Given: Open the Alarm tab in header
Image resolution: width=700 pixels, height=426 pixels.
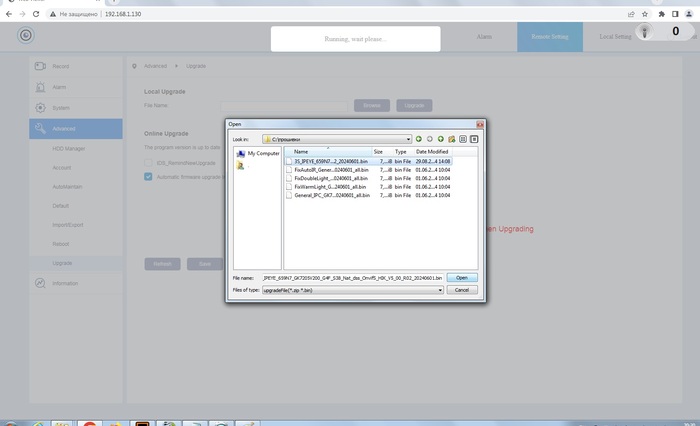Looking at the screenshot, I should [484, 36].
